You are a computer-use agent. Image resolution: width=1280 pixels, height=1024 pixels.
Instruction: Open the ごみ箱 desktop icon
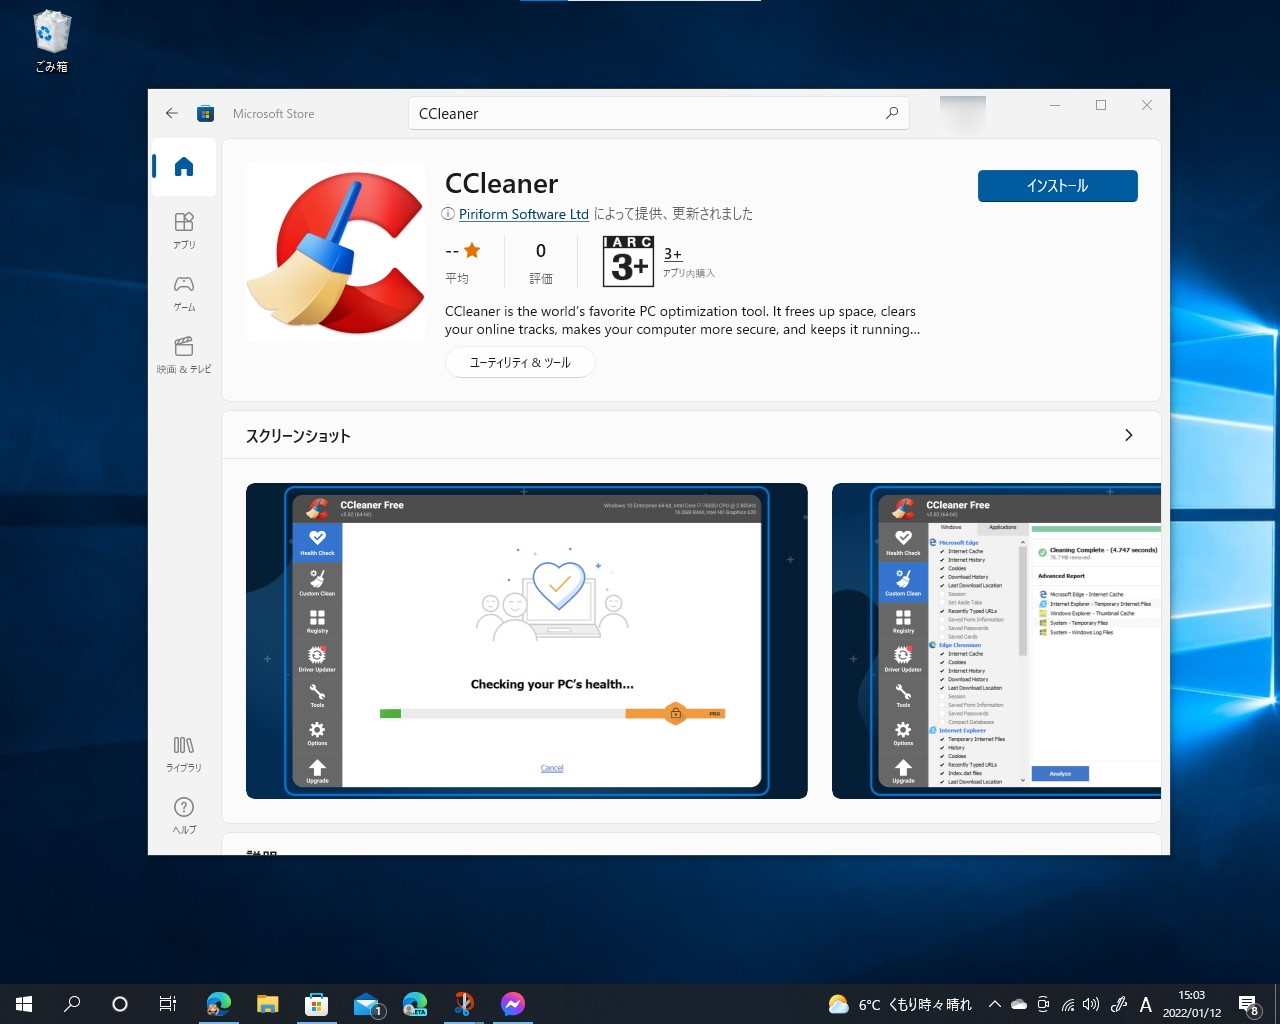(x=51, y=42)
